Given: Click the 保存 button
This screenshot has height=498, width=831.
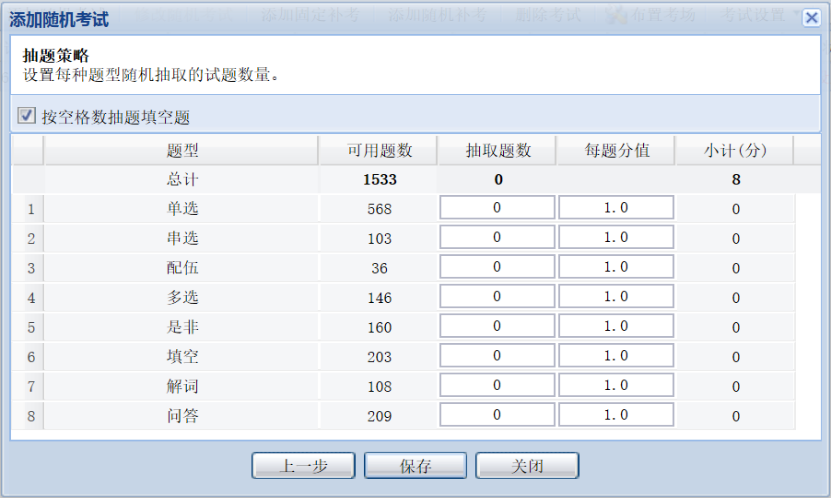Looking at the screenshot, I should [x=415, y=466].
